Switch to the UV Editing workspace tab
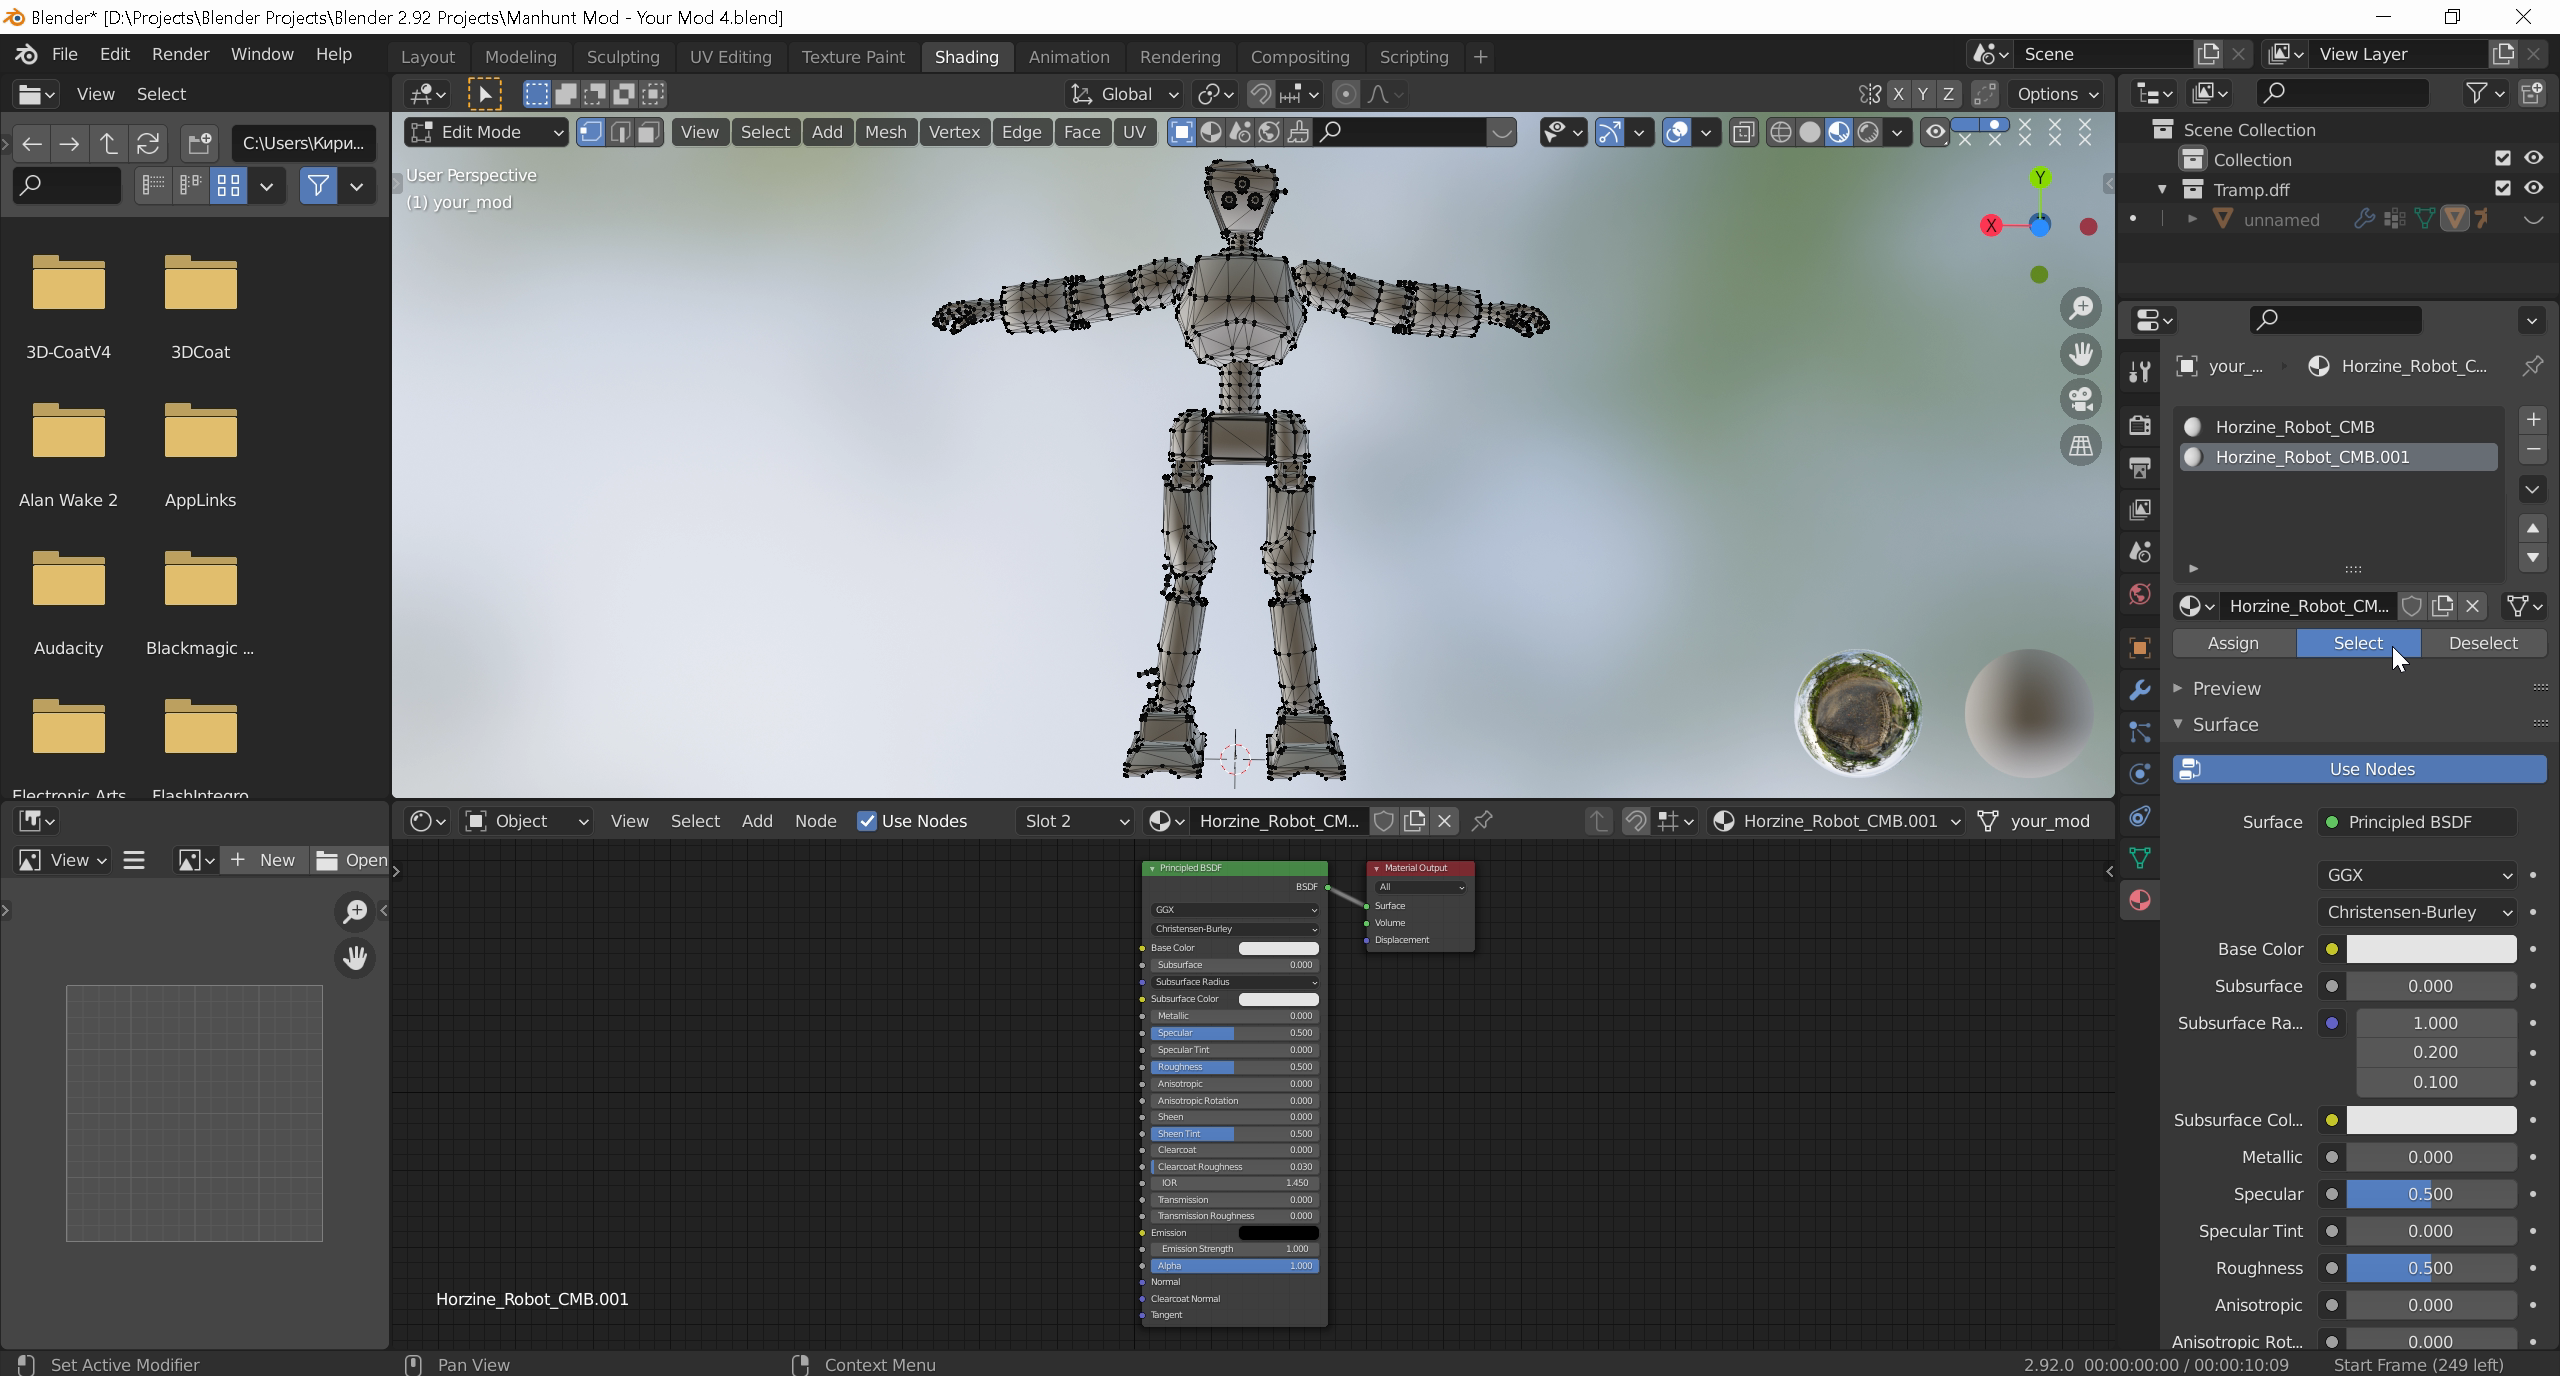 (x=730, y=57)
